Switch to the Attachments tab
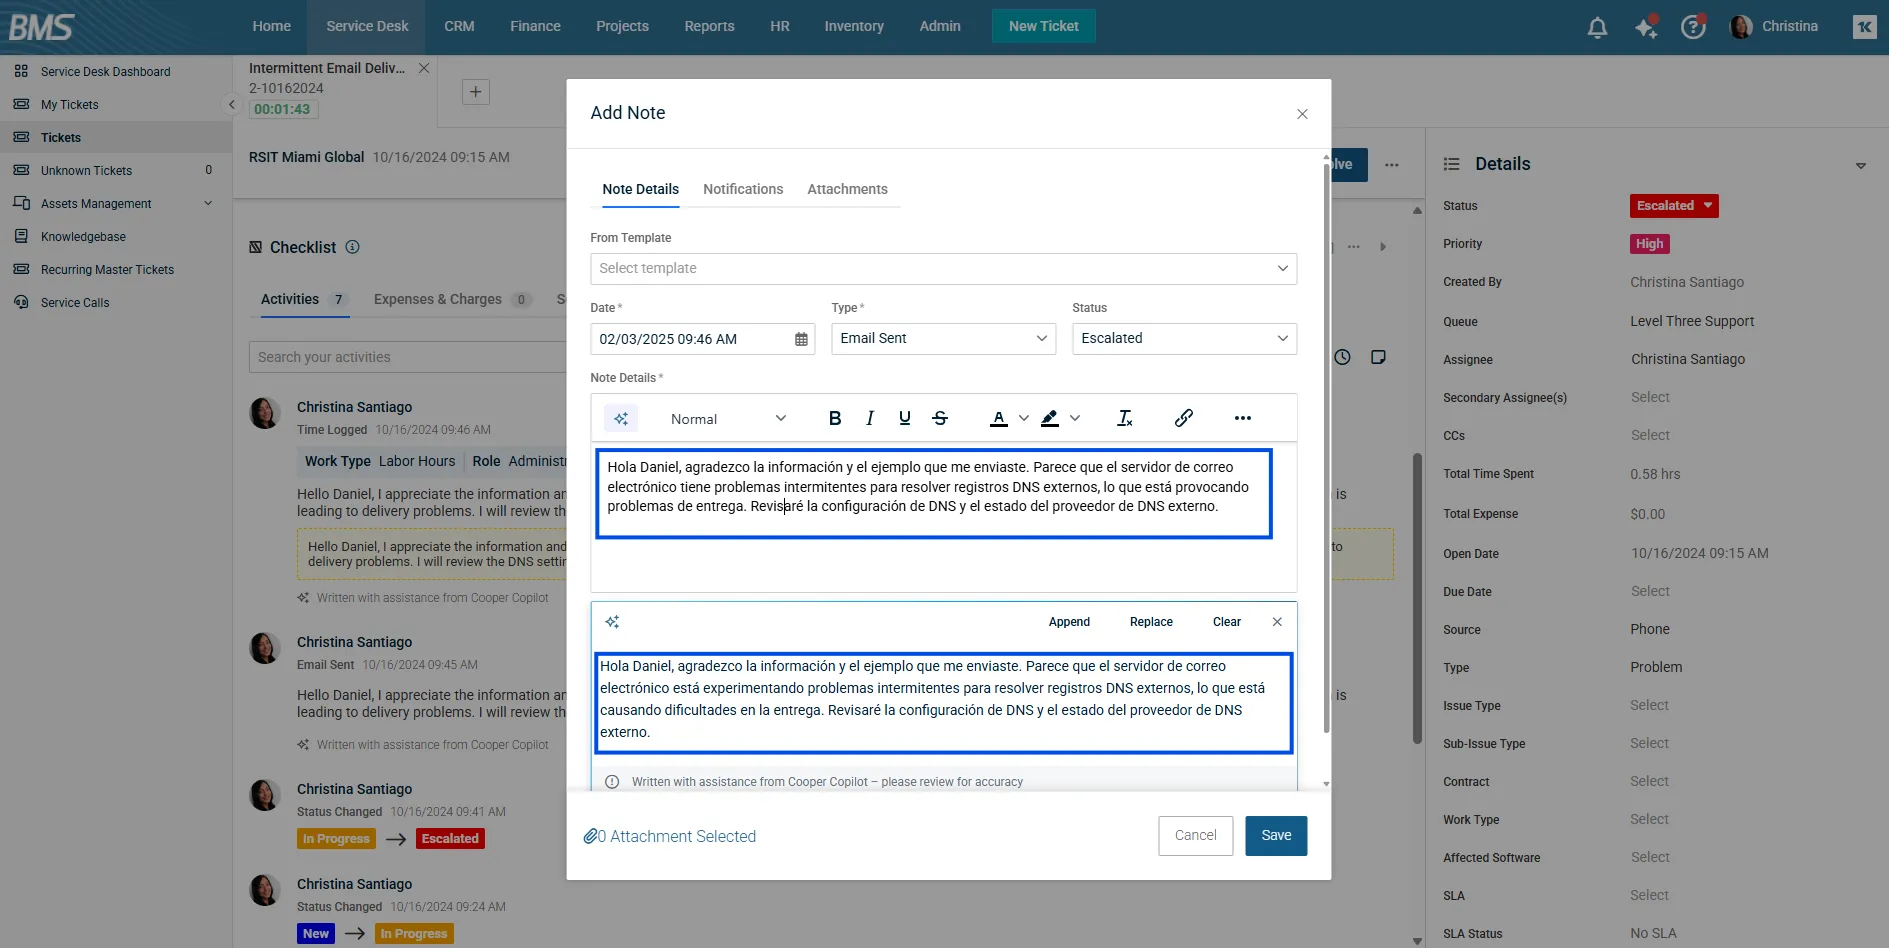This screenshot has width=1889, height=948. 847,189
